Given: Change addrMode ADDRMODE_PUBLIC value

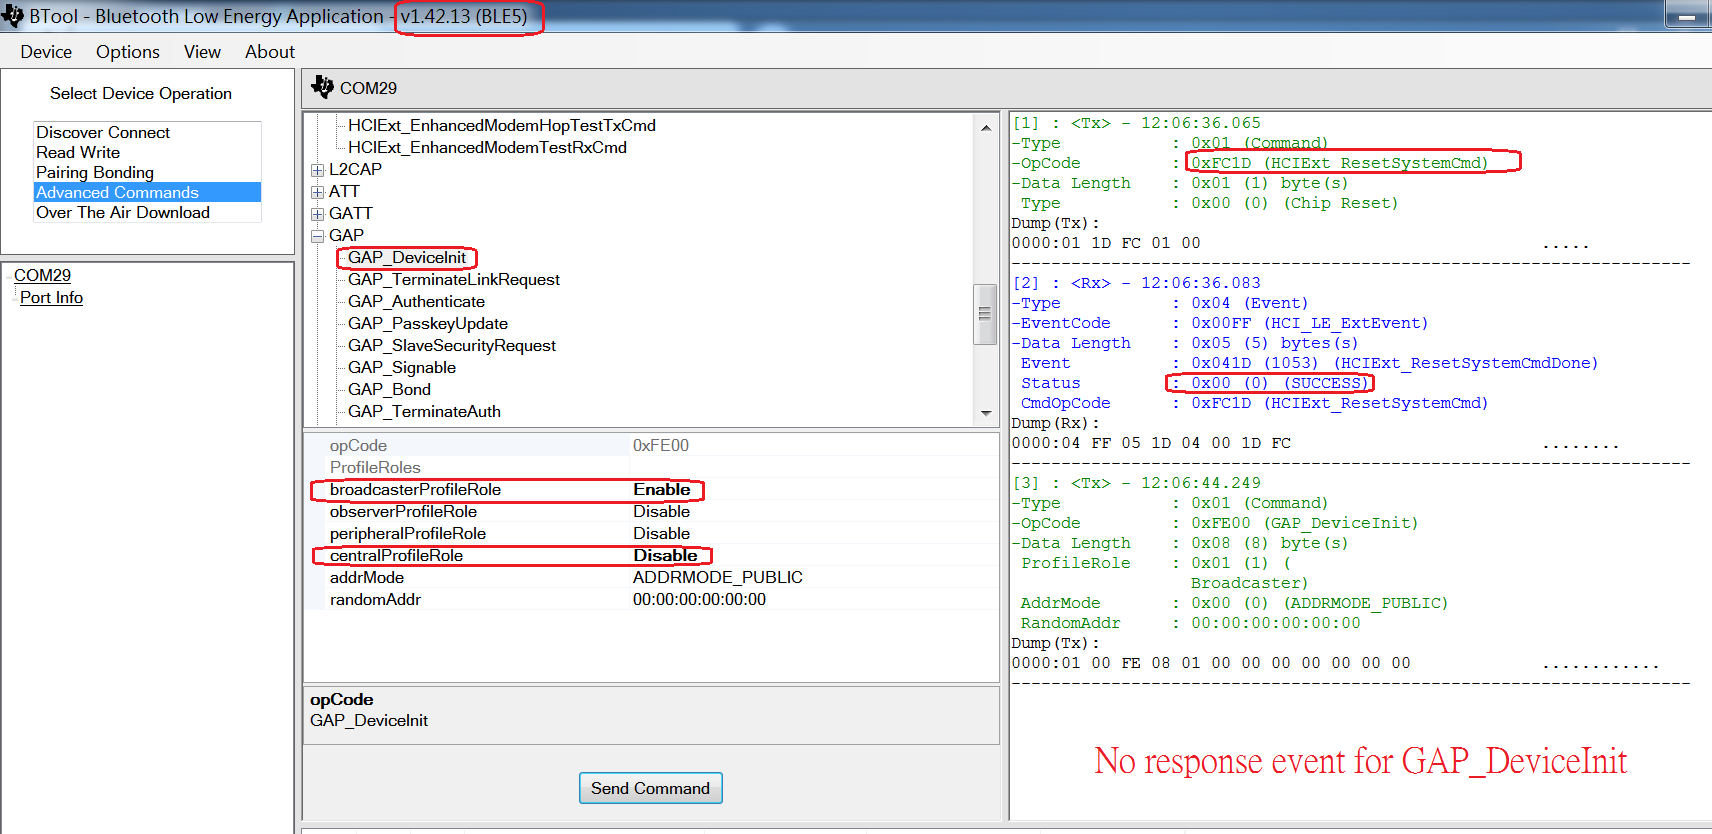Looking at the screenshot, I should [812, 577].
